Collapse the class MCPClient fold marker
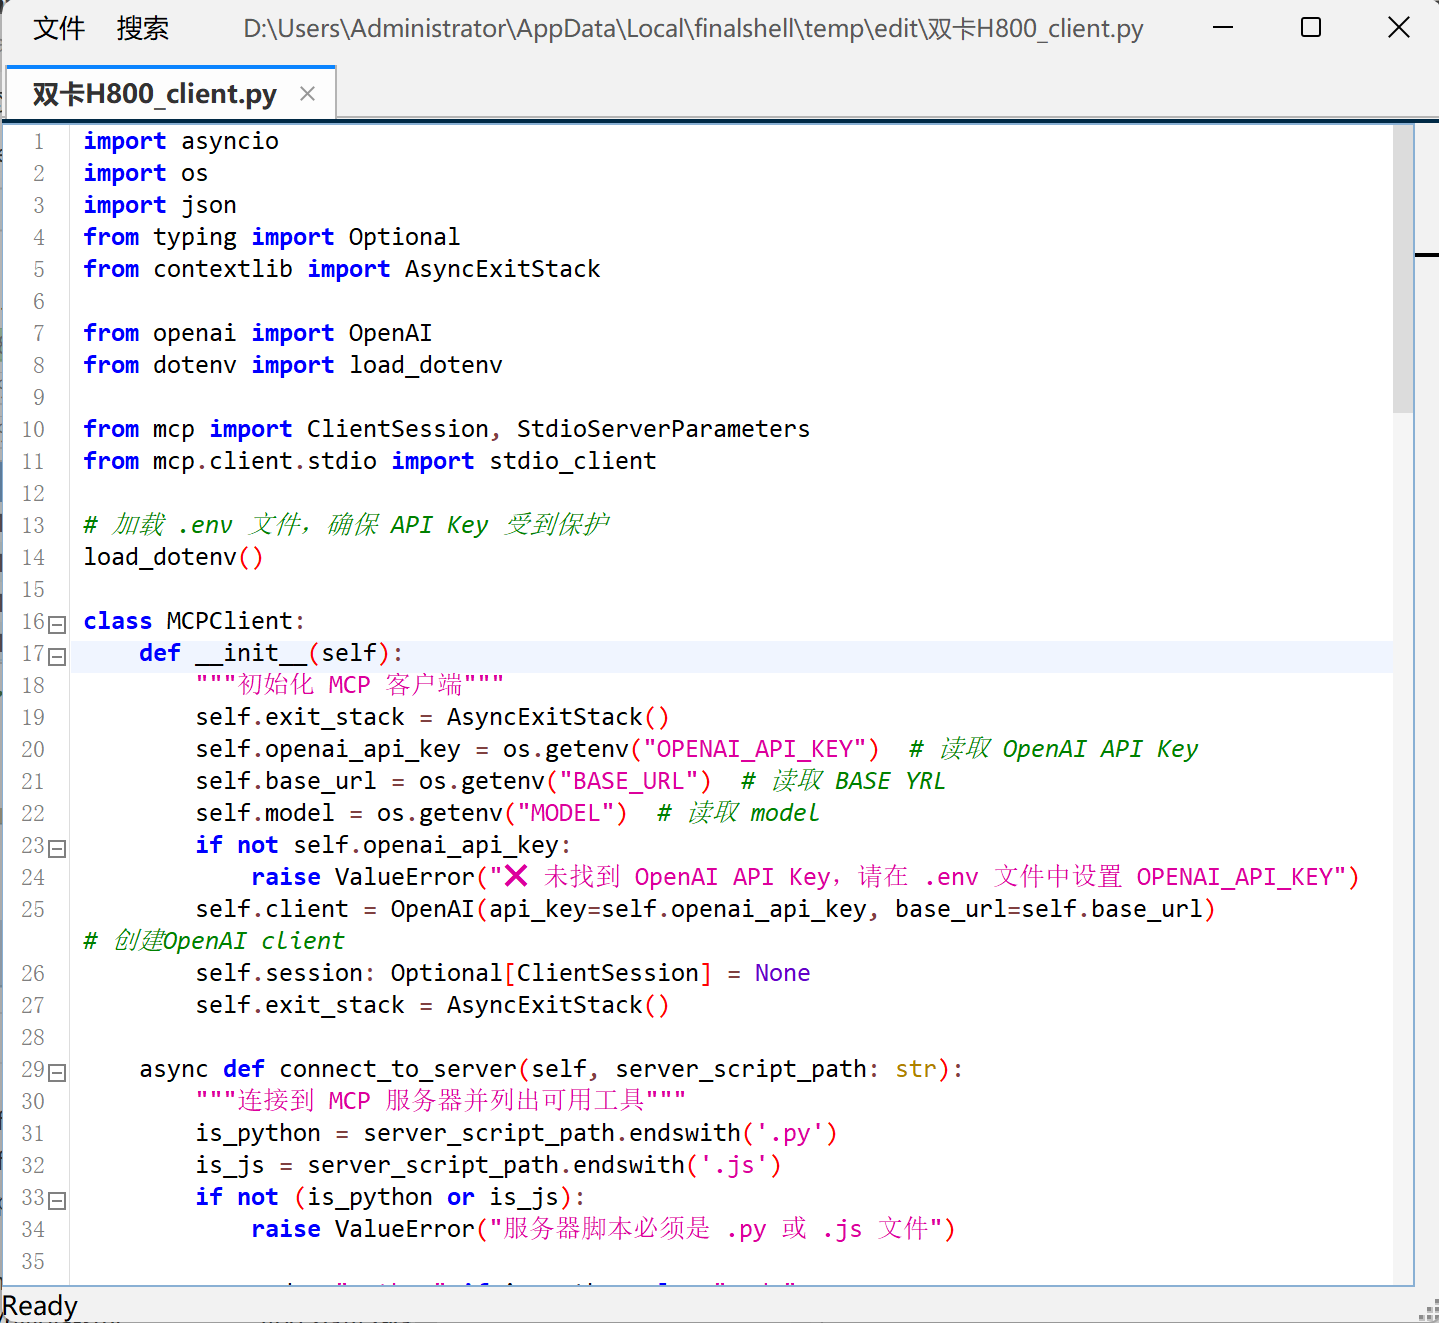This screenshot has height=1323, width=1439. [57, 625]
